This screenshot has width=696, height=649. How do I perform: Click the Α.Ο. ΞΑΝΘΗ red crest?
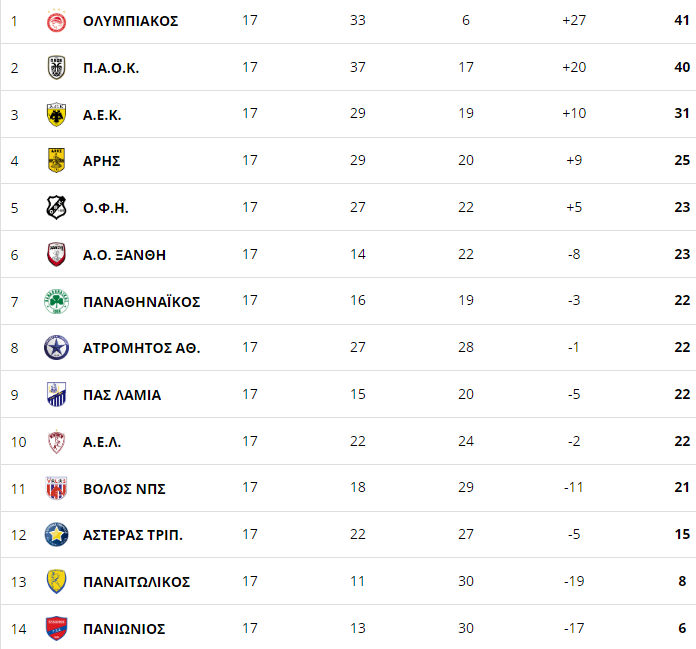56,254
